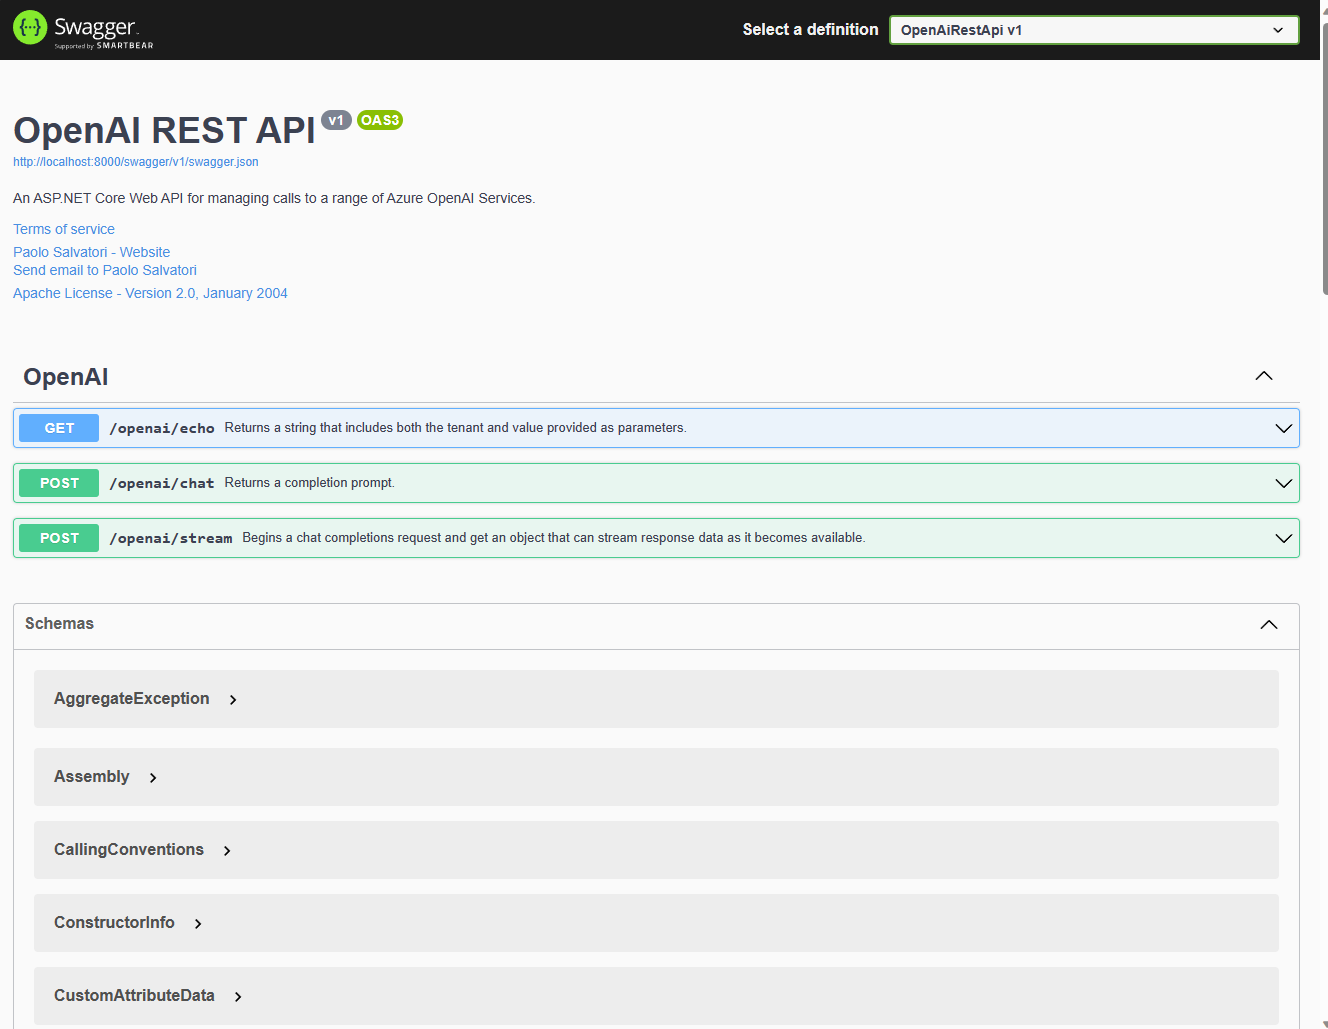
Task: Visit Paolo Salvatori - Website link
Action: 92,252
